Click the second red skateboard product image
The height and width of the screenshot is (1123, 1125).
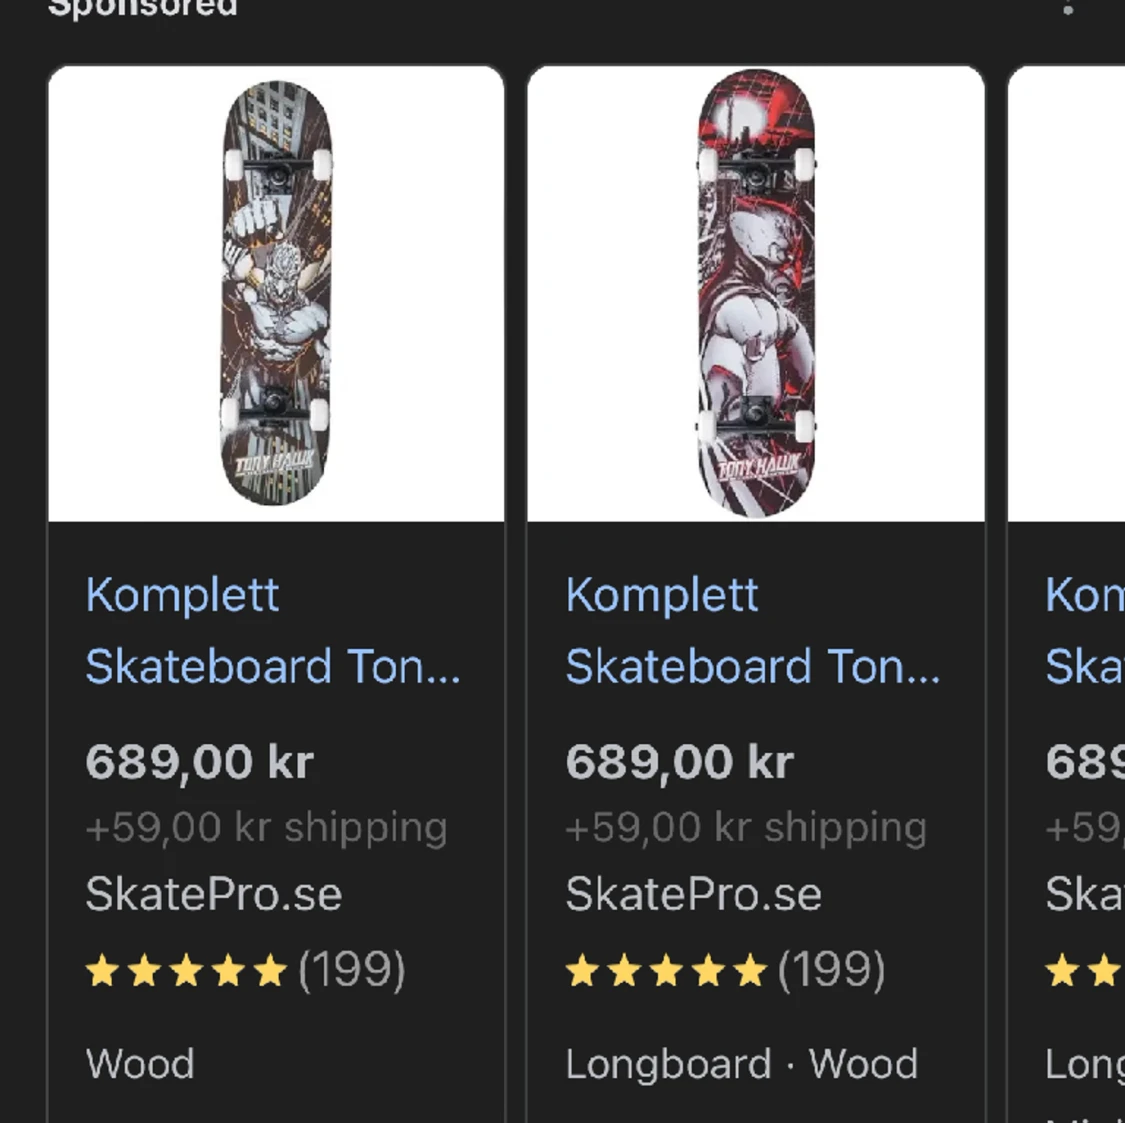point(755,293)
